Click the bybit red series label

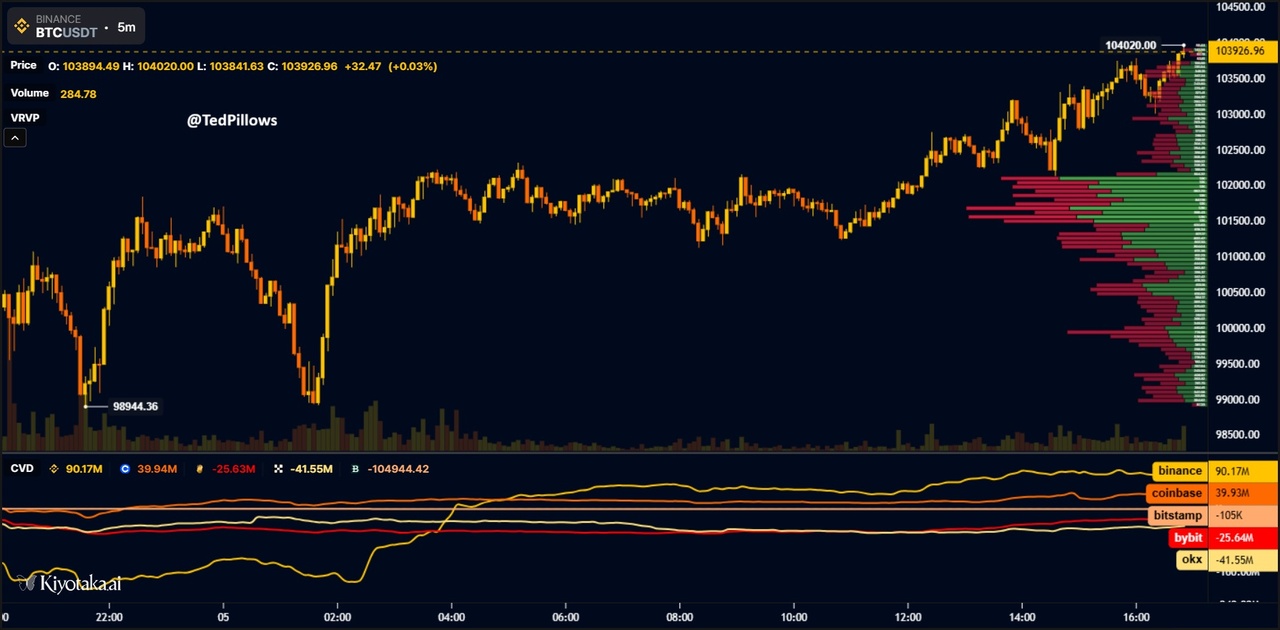click(1188, 538)
